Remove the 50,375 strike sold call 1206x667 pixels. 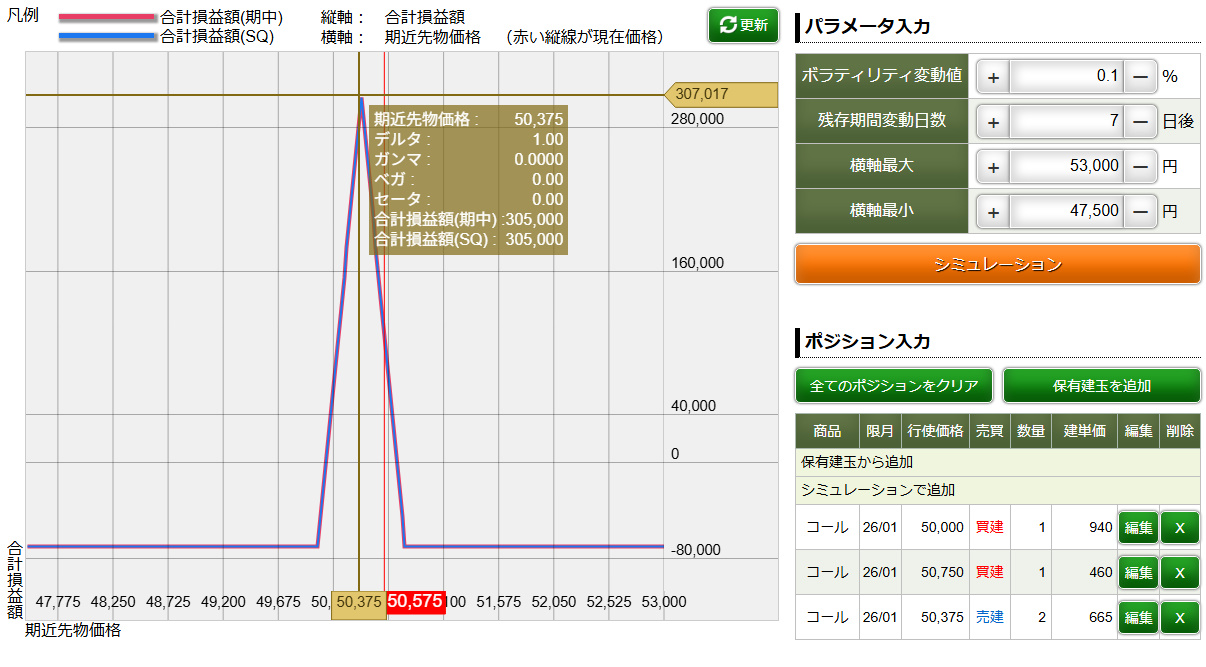(x=1180, y=618)
